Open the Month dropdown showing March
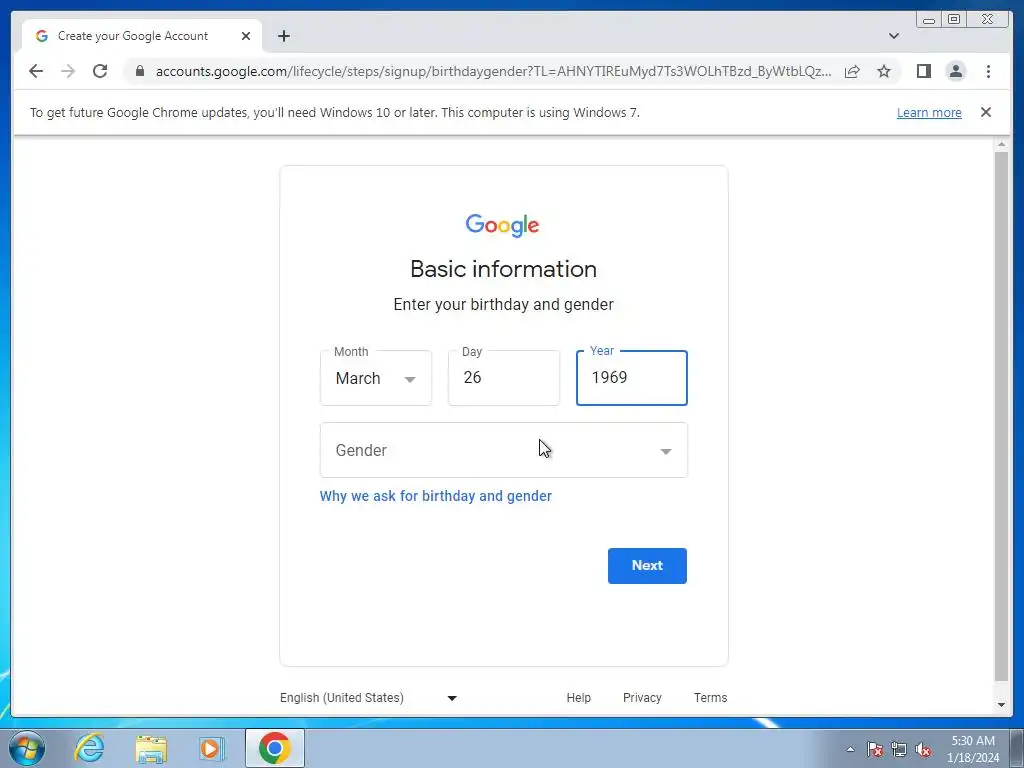 pyautogui.click(x=376, y=378)
